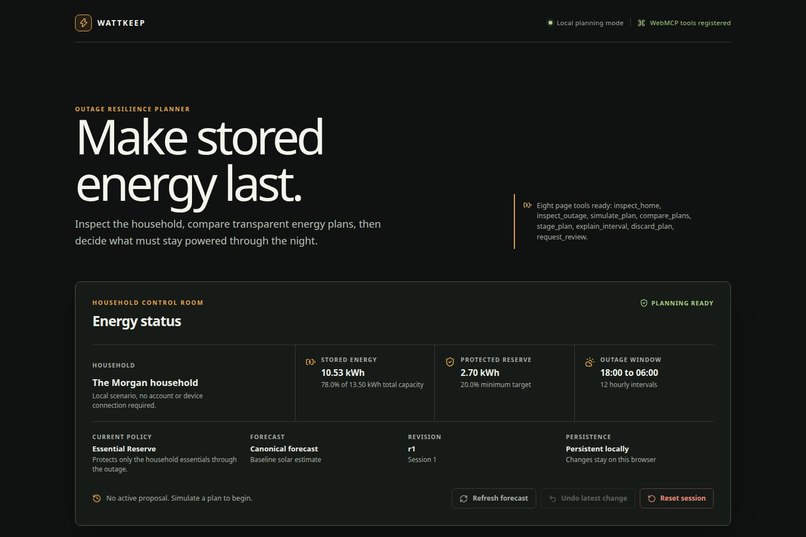The image size is (806, 537).
Task: Click the Undo latest change button
Action: [x=588, y=498]
